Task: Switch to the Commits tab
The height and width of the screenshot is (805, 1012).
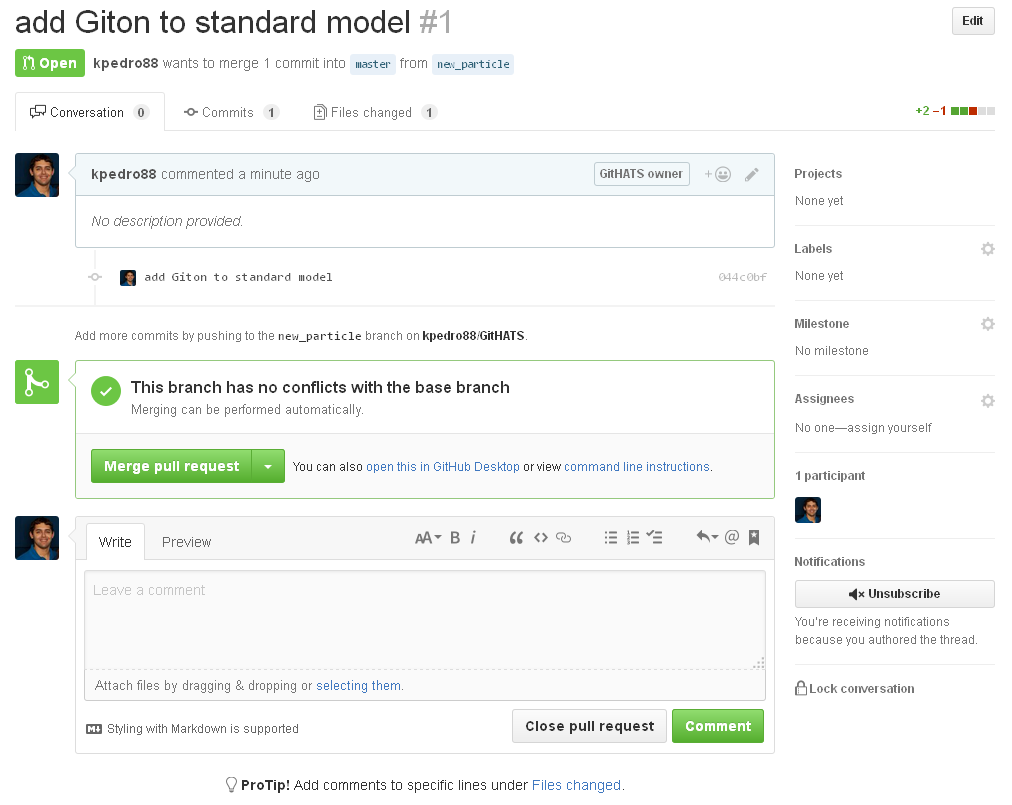Action: coord(231,112)
